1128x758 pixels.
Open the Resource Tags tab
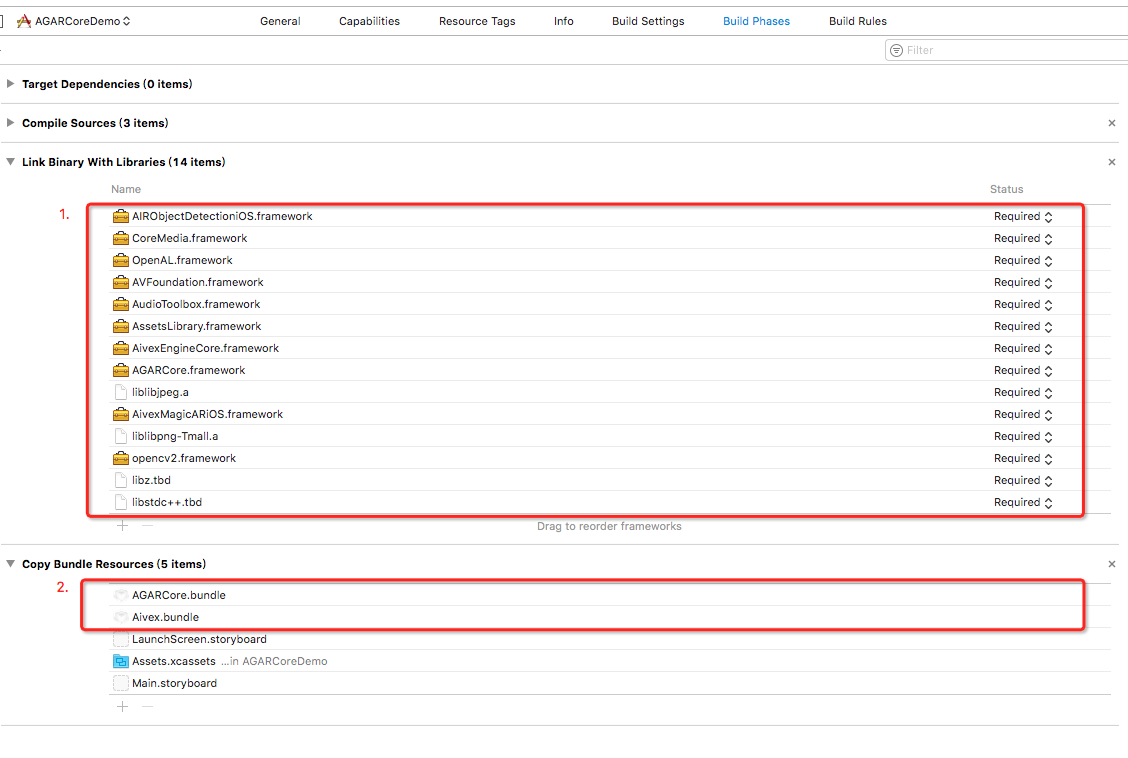[477, 21]
